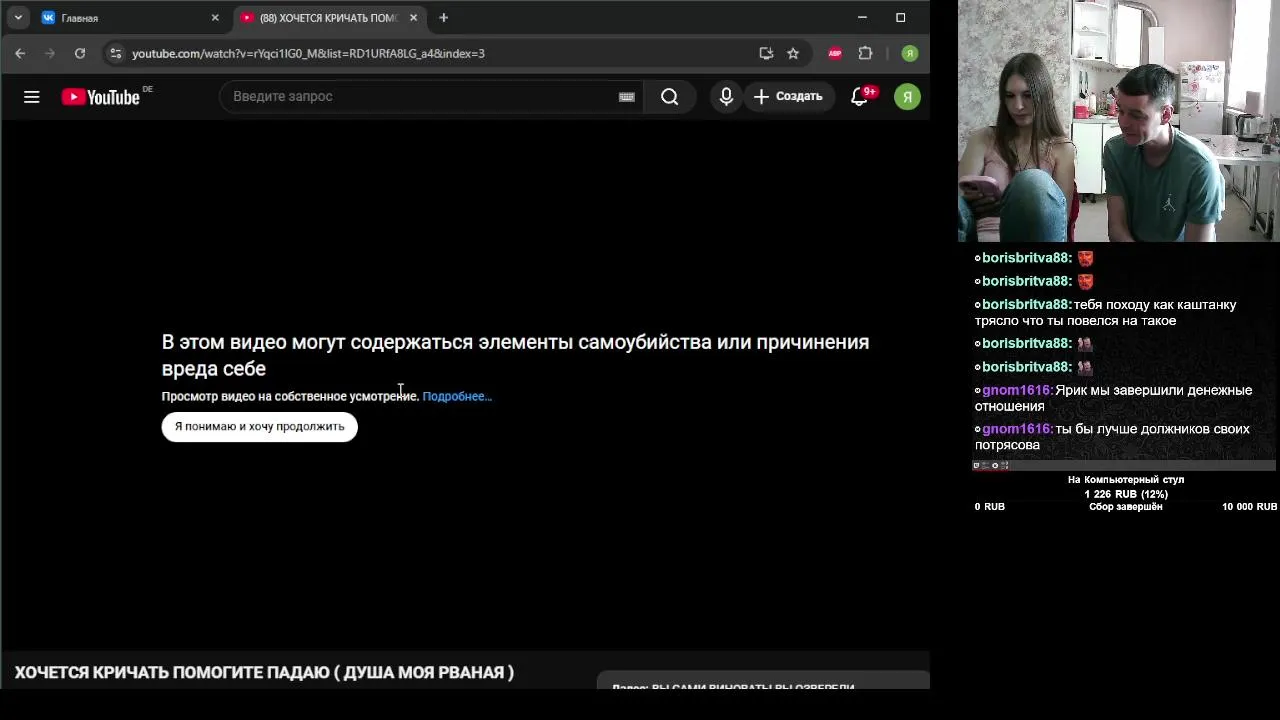Select the YouTube ХОЧЕТСЯ КРИЧАТЬ tab
This screenshot has width=1280, height=720.
point(331,18)
